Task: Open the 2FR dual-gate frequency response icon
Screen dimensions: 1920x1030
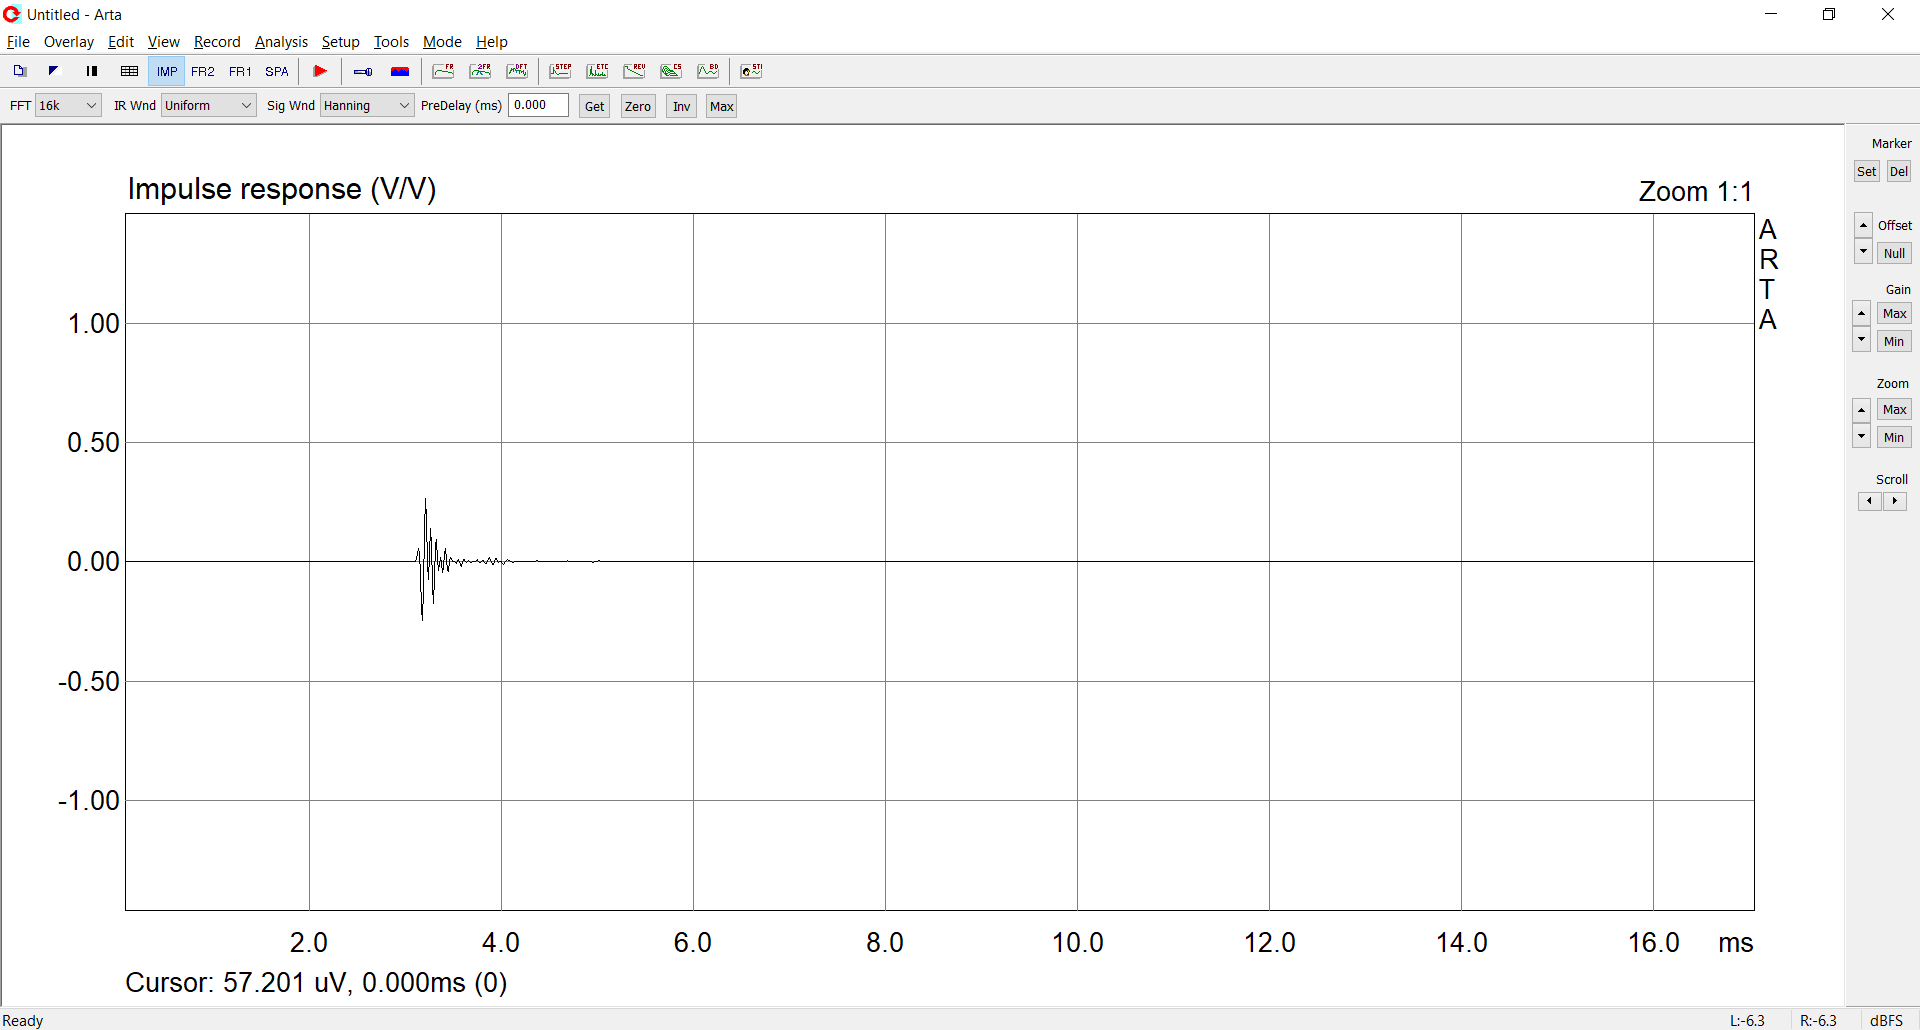Action: (x=480, y=71)
